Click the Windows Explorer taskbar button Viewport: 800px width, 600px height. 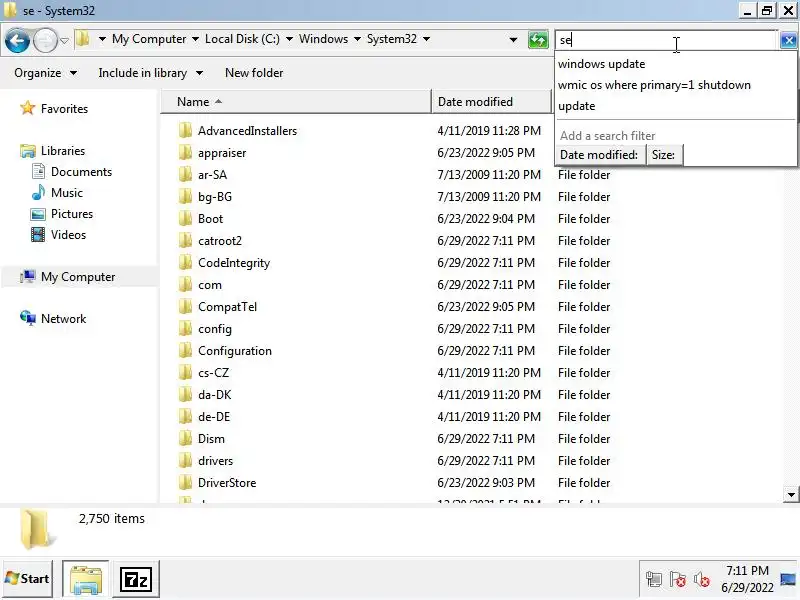coord(86,579)
